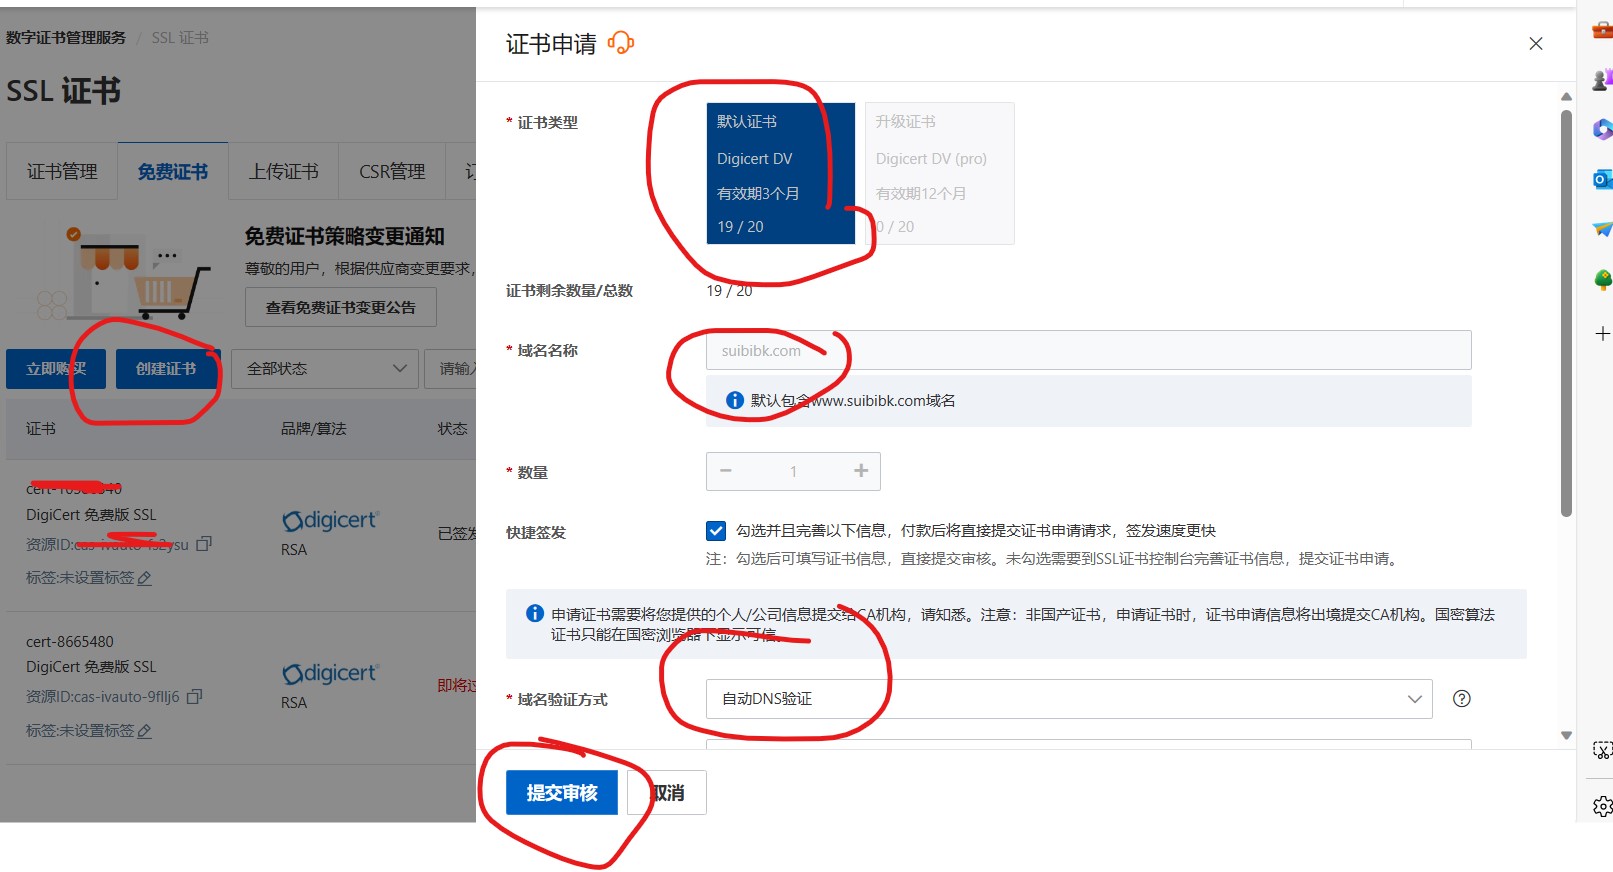Click the plus icon to add sidebar app
The height and width of the screenshot is (872, 1613).
[1602, 333]
